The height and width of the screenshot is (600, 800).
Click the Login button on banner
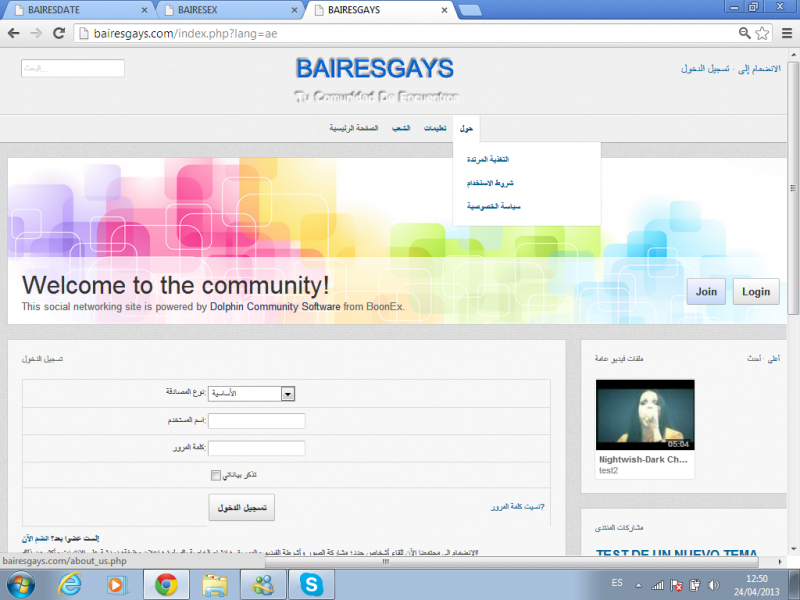[756, 292]
